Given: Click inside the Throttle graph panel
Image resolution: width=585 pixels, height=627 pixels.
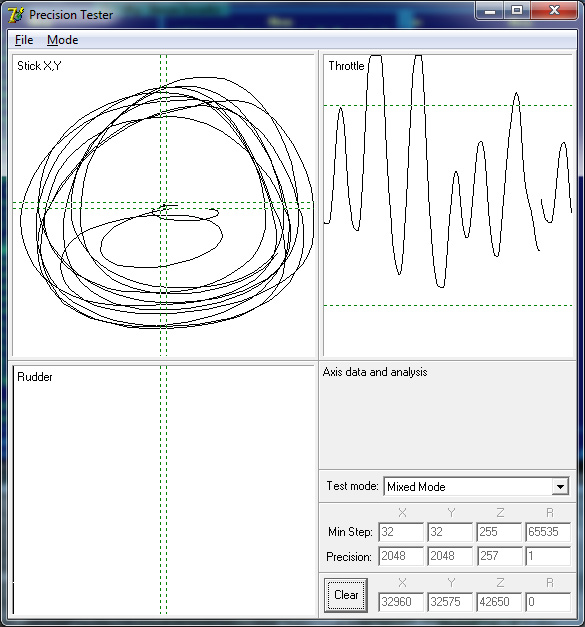Looking at the screenshot, I should (x=448, y=205).
